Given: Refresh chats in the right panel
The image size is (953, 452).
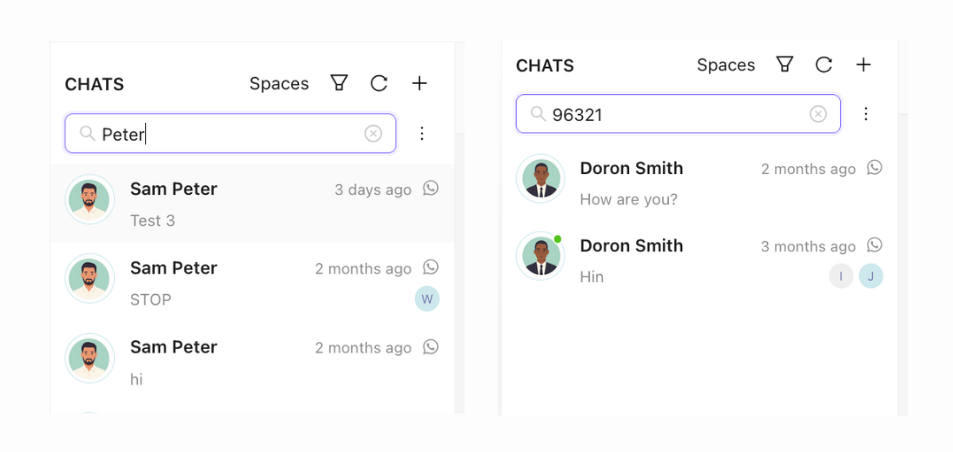Looking at the screenshot, I should [x=824, y=65].
